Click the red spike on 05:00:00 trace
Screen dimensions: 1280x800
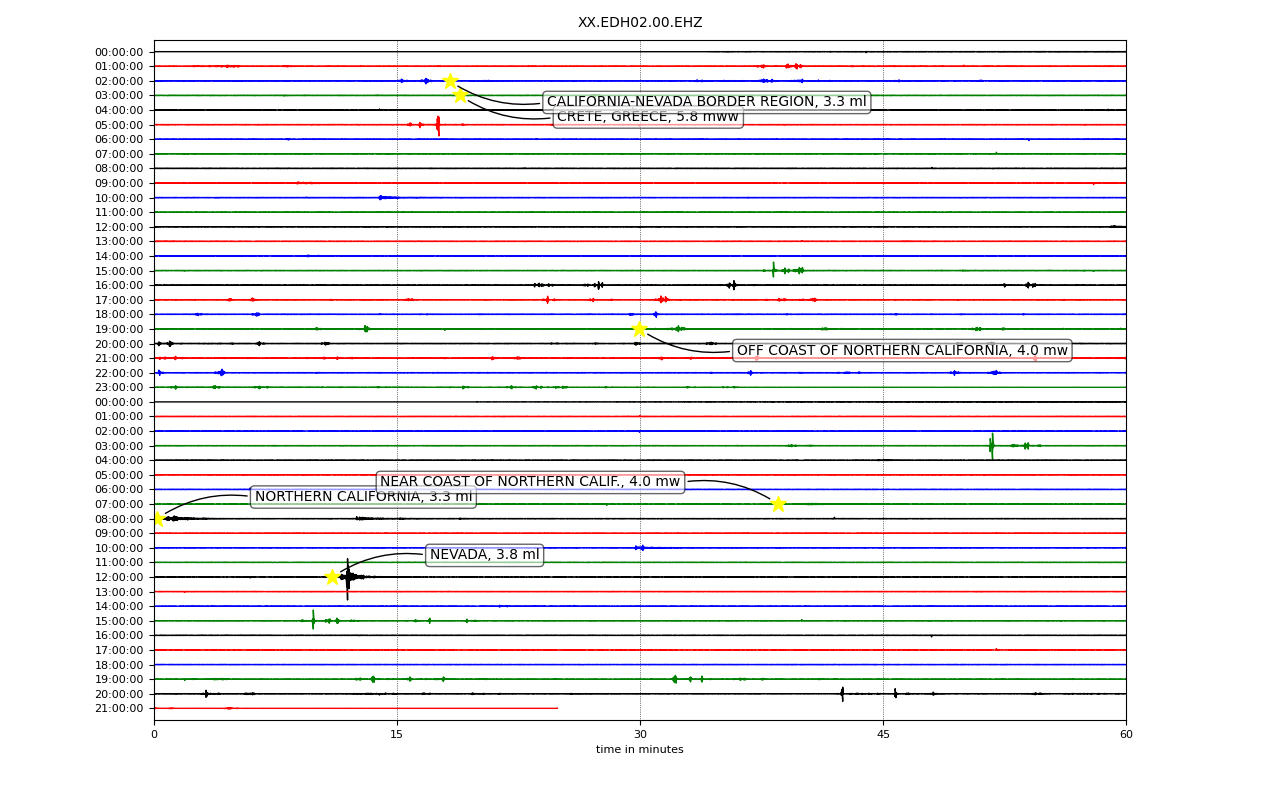pos(438,125)
